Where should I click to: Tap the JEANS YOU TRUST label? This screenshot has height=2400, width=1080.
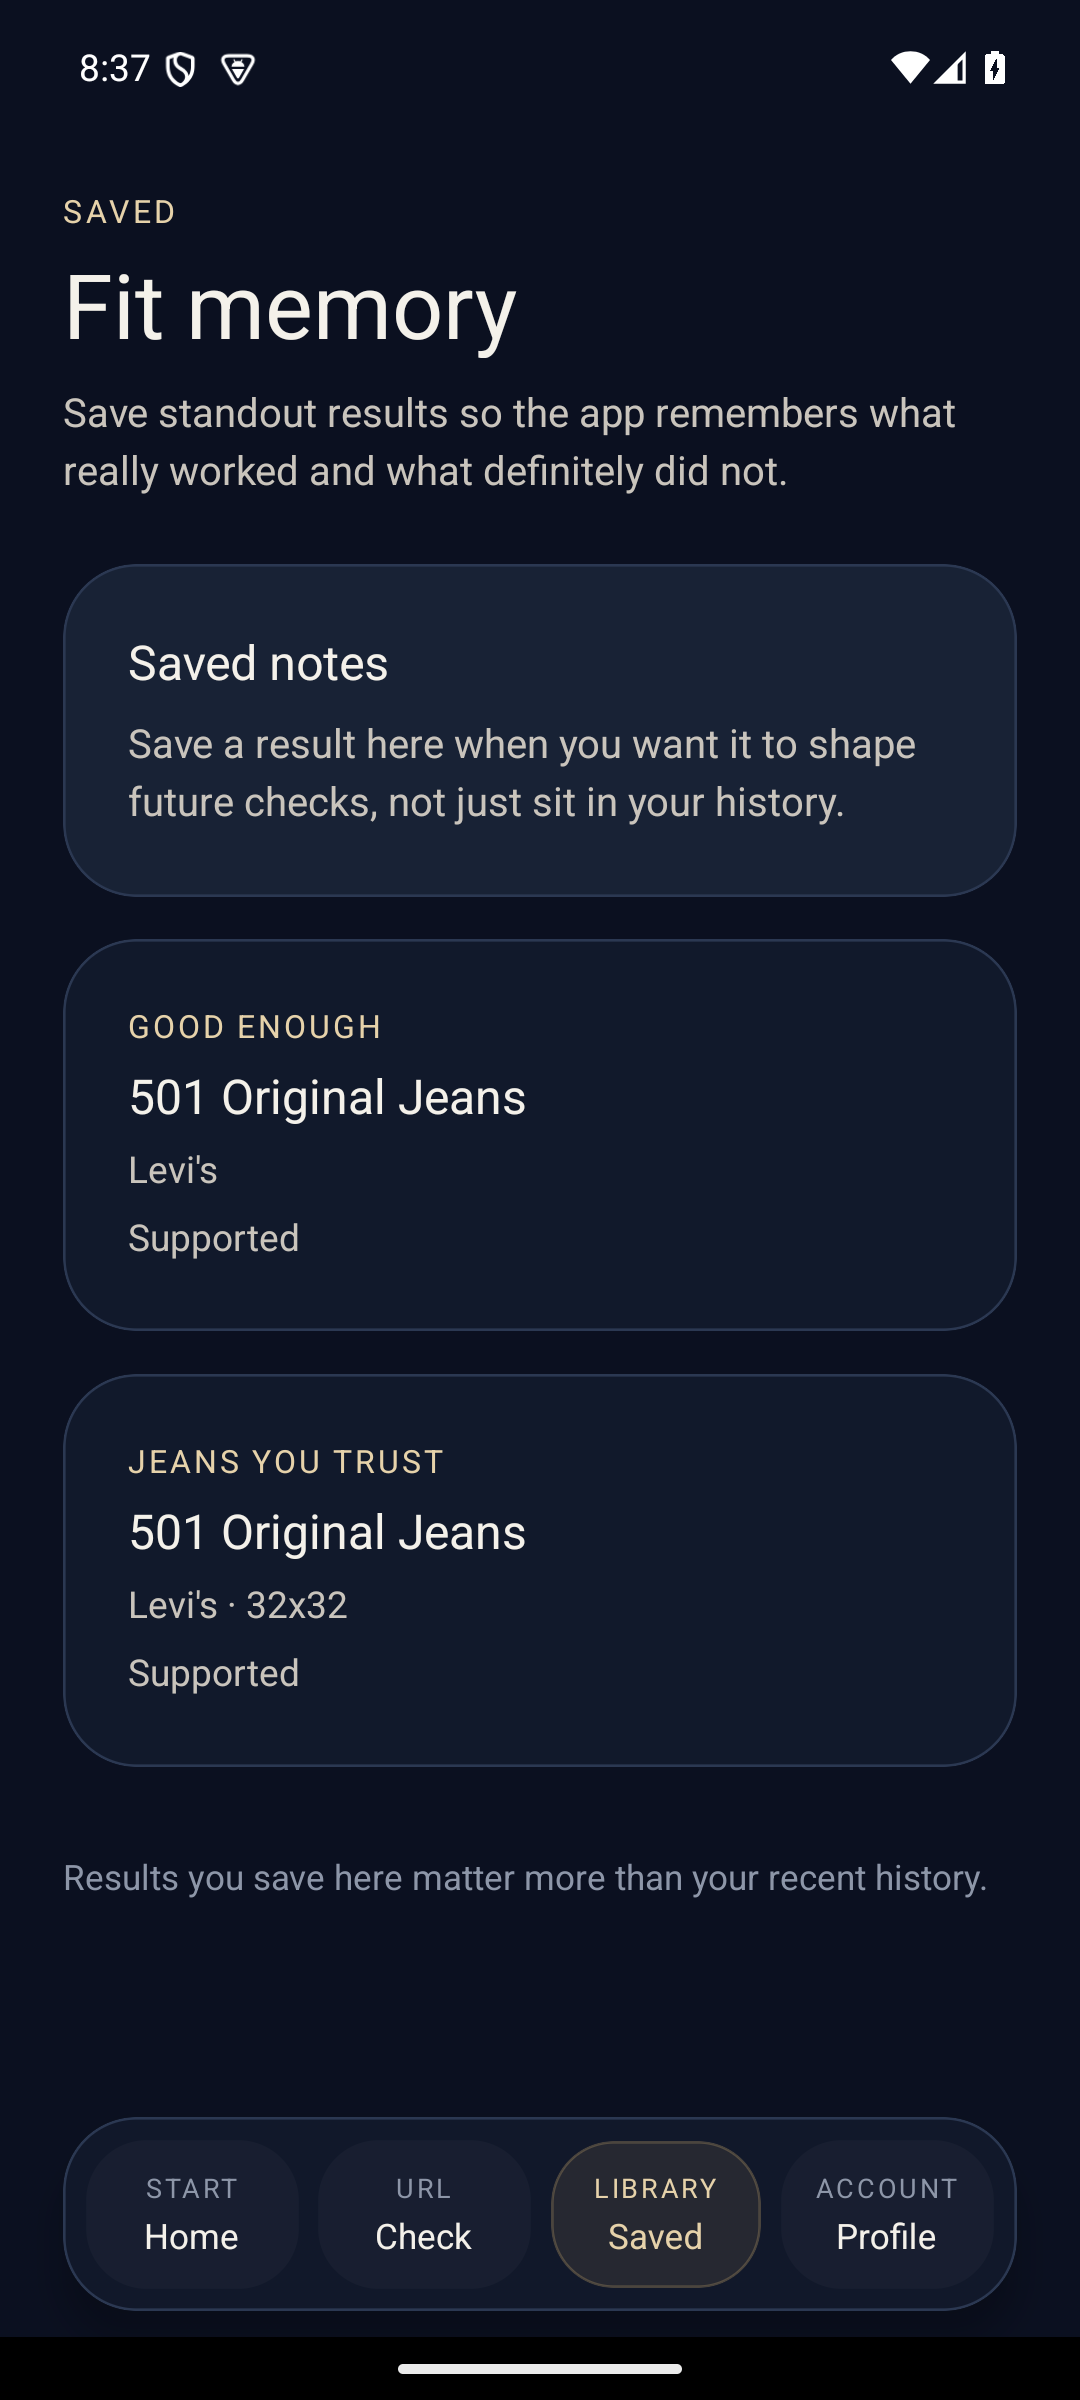point(286,1462)
